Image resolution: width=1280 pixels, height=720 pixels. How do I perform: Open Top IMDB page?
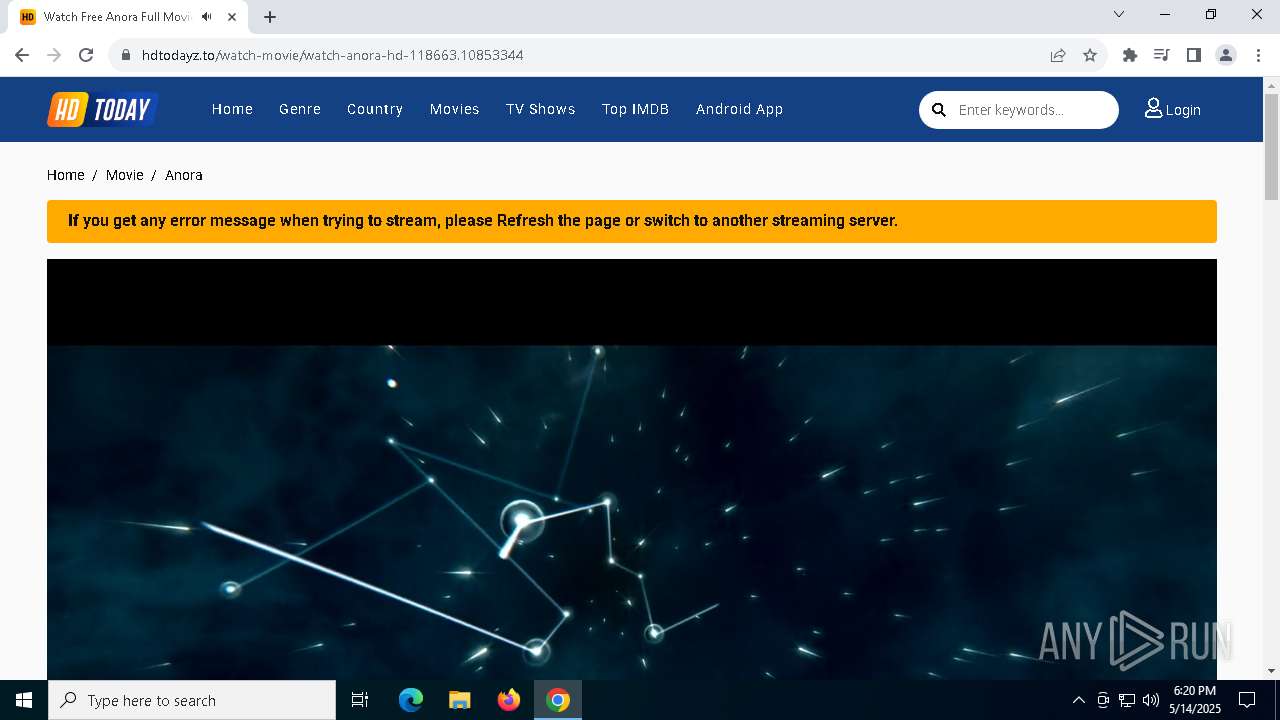(636, 109)
